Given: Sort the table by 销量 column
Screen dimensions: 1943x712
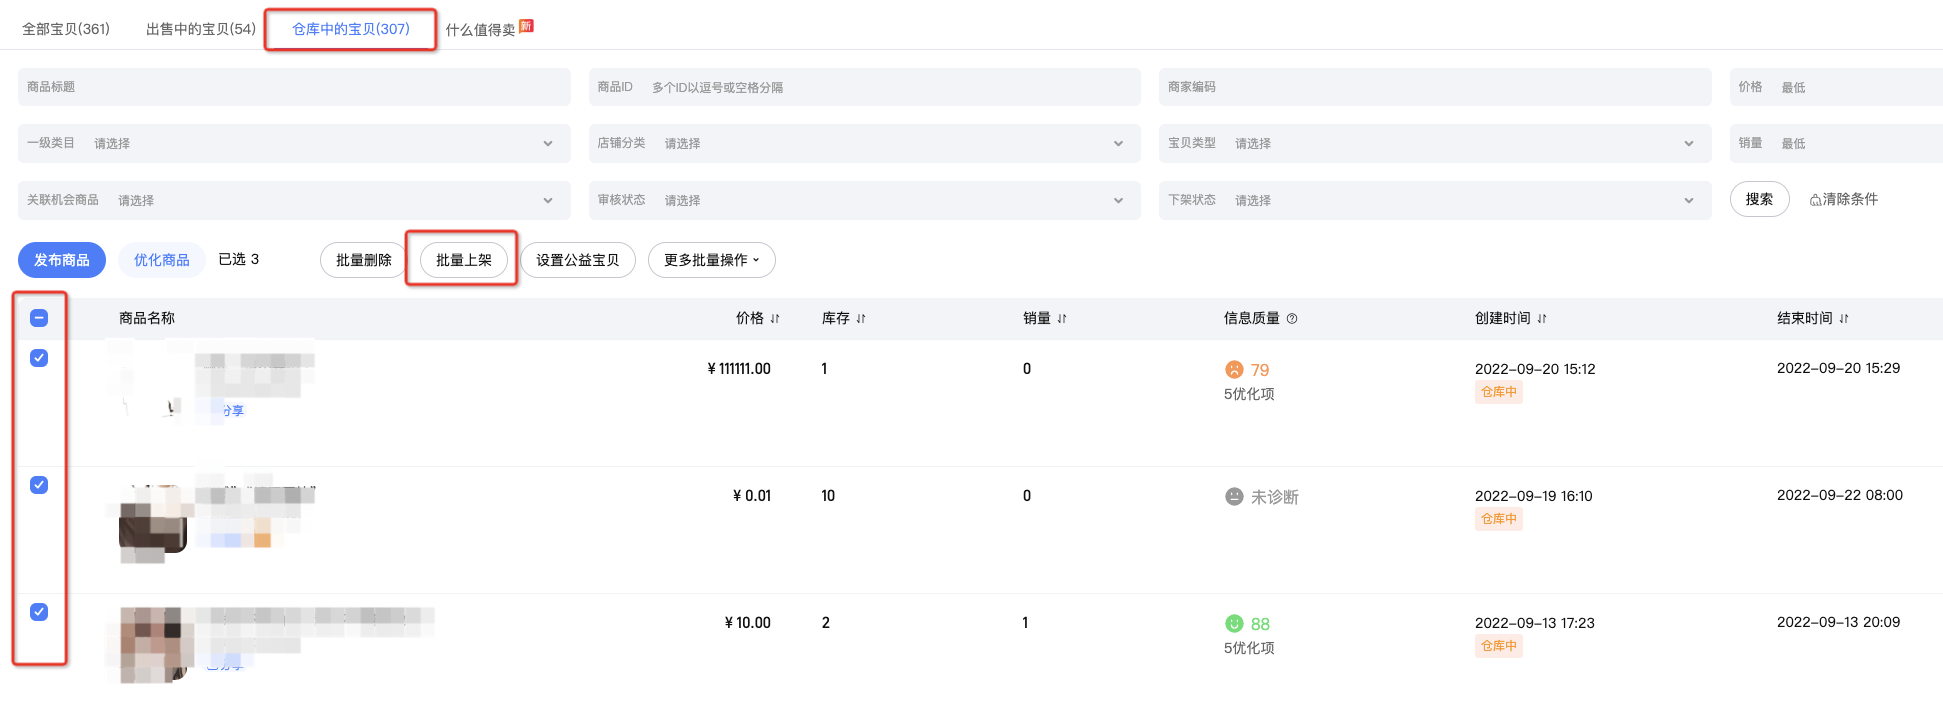Looking at the screenshot, I should point(1062,319).
